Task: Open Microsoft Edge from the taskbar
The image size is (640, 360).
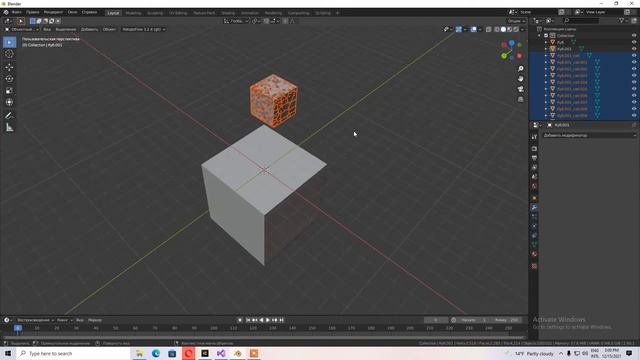Action: coord(156,353)
